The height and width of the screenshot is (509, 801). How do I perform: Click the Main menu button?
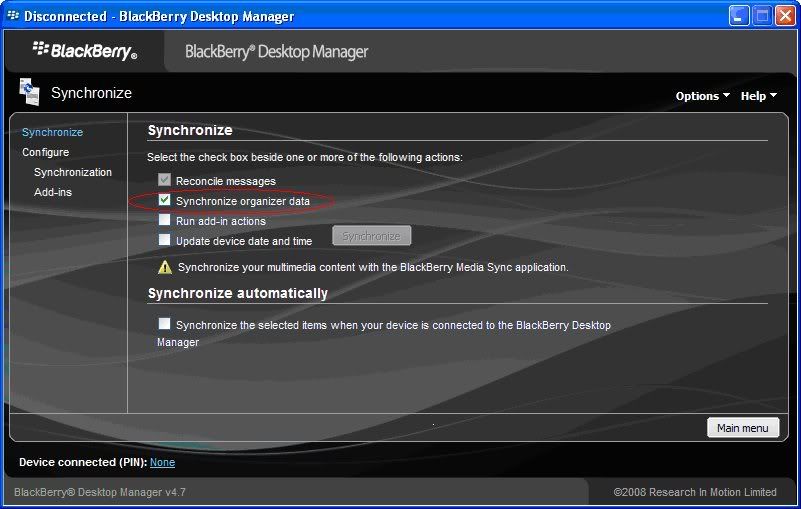[x=743, y=428]
